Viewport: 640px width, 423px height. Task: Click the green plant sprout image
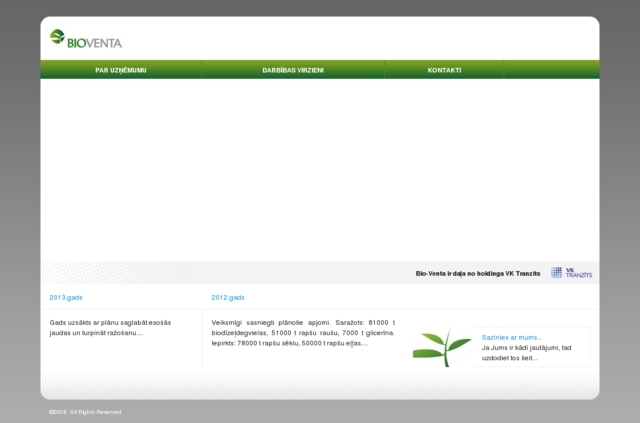click(x=442, y=347)
